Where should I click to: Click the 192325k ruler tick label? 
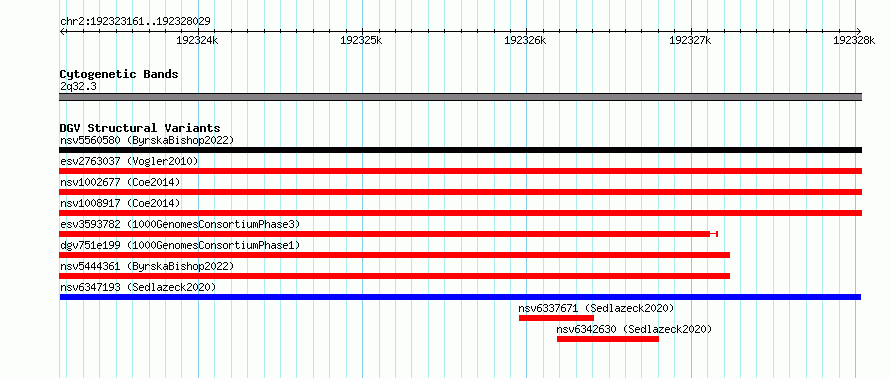(x=362, y=40)
